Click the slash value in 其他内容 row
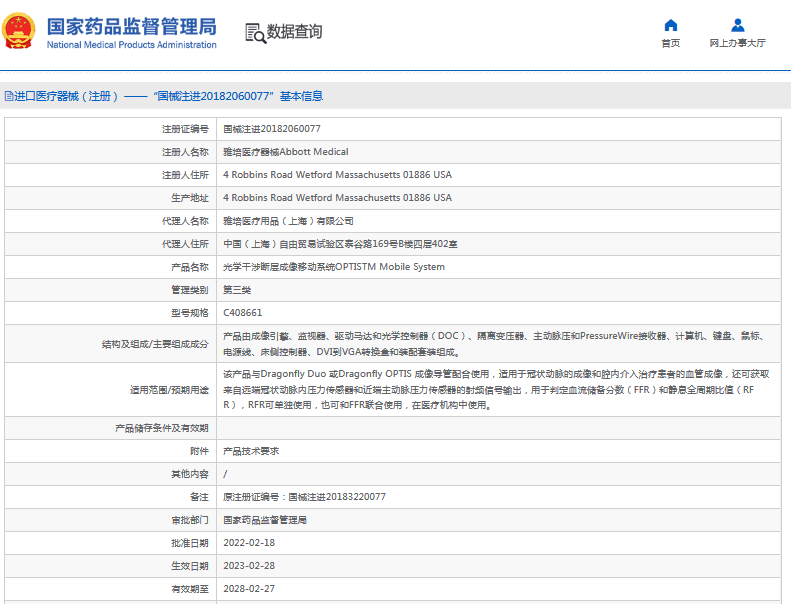Image resolution: width=791 pixels, height=604 pixels. click(x=225, y=474)
